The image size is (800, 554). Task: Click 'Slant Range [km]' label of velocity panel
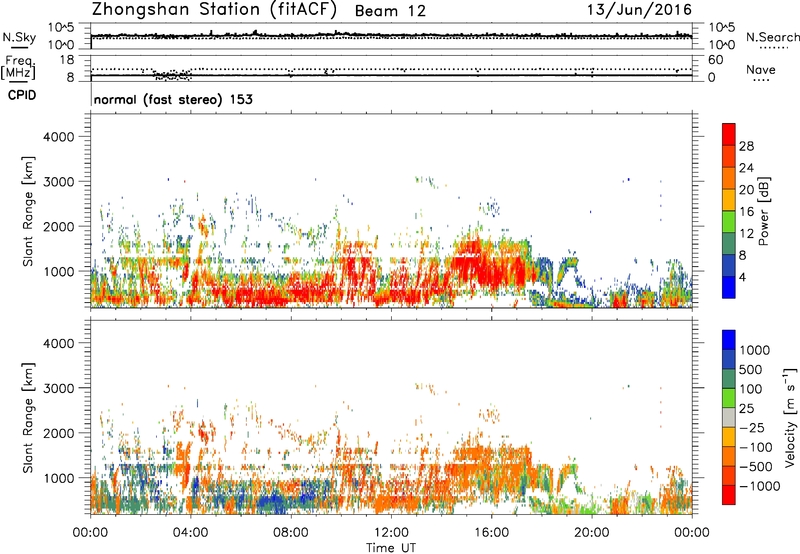28,418
